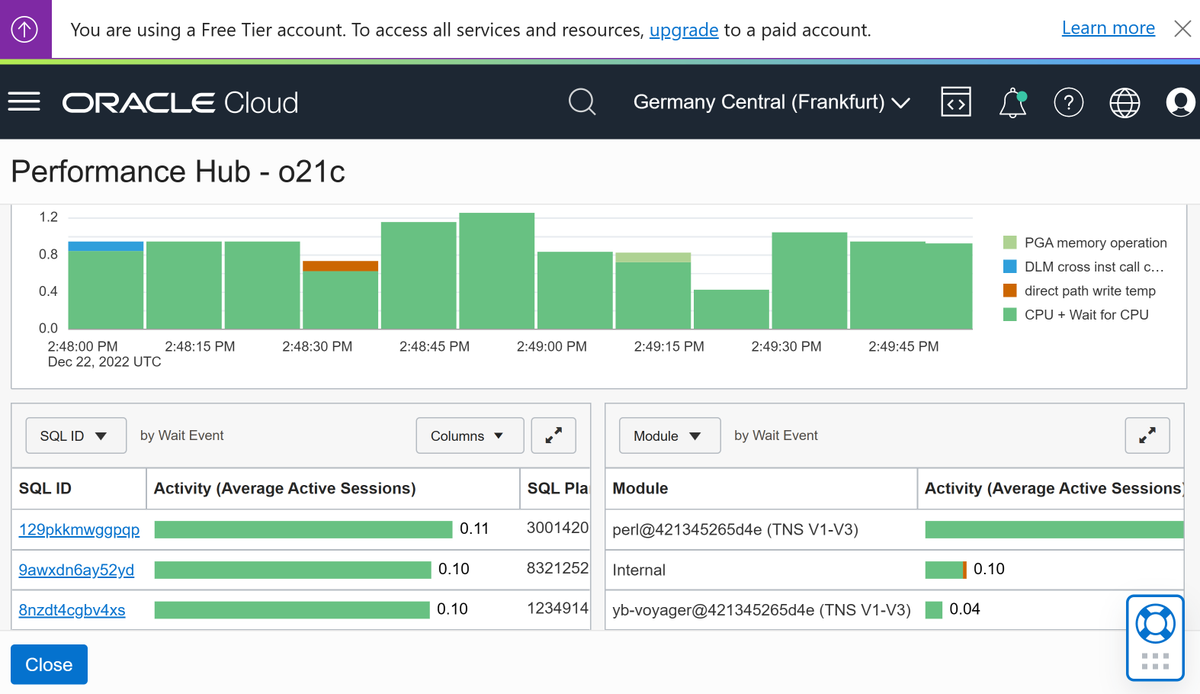The height and width of the screenshot is (694, 1200).
Task: Click the blue DLM segment on first bar
Action: (106, 246)
